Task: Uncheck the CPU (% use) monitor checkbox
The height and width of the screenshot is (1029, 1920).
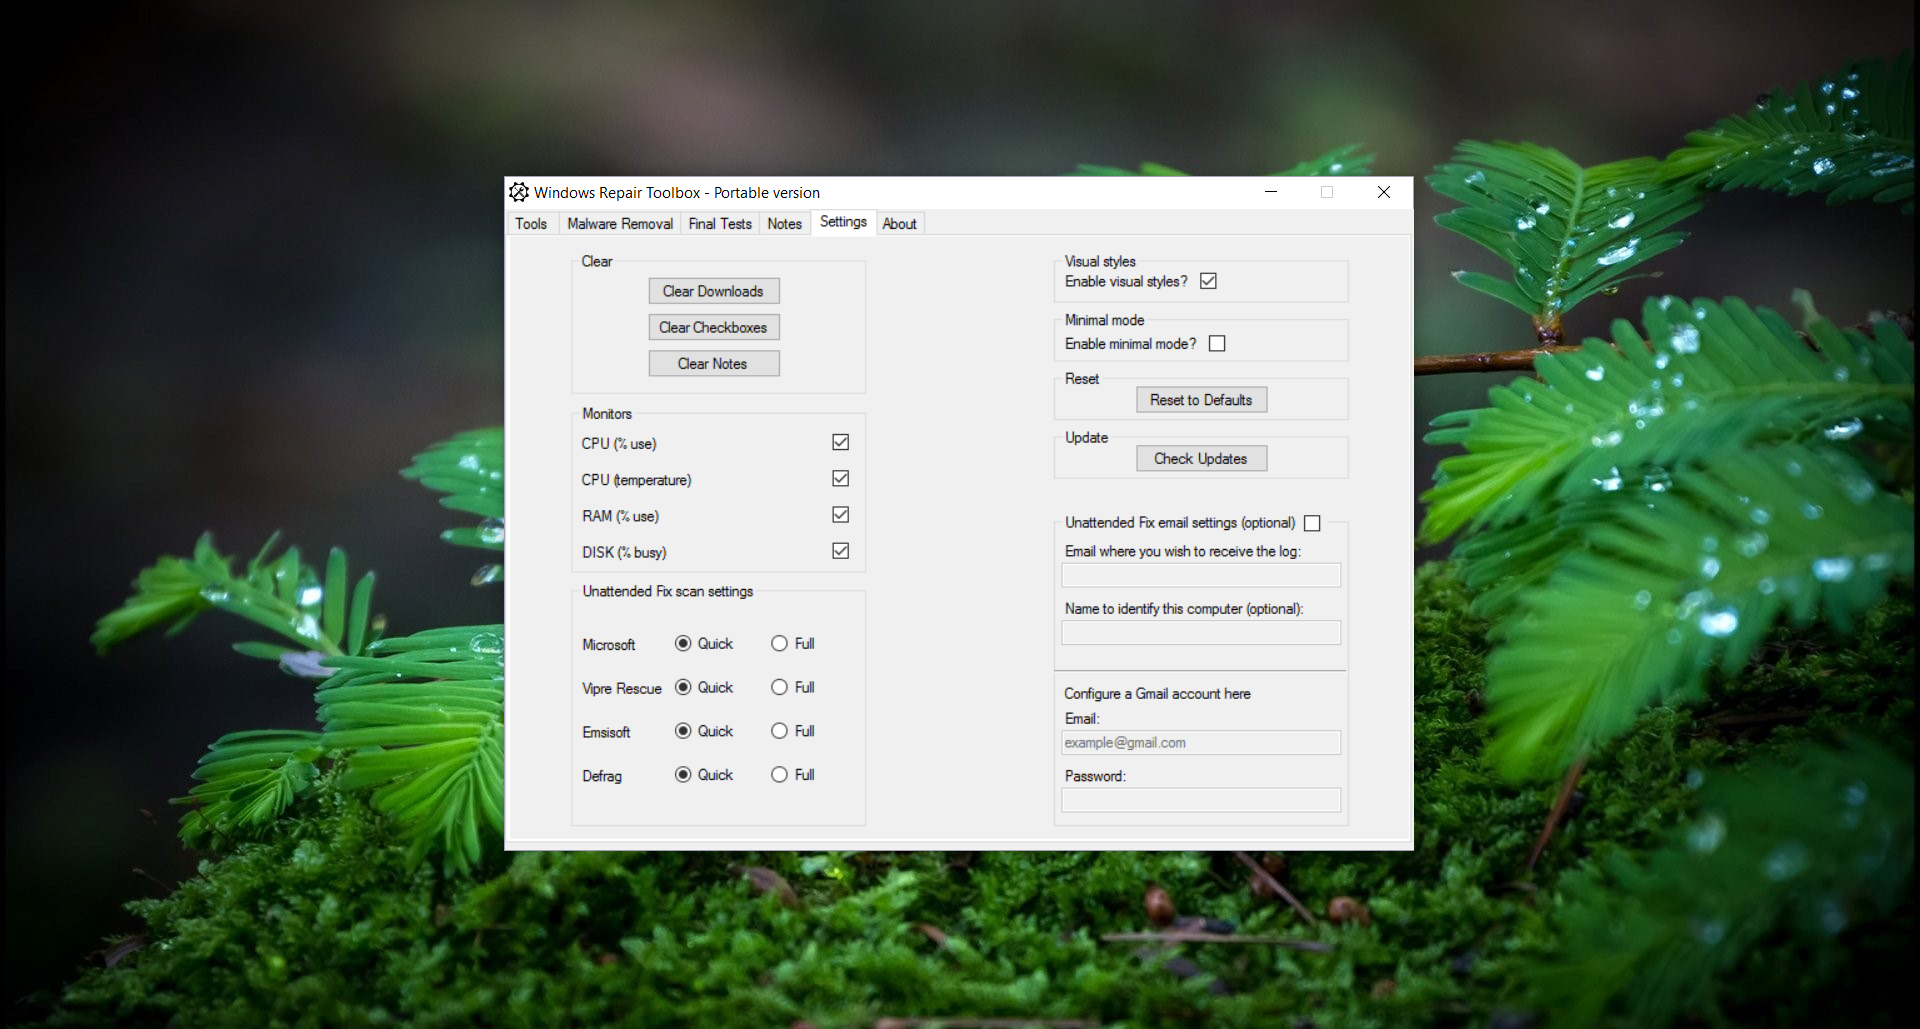Action: (x=841, y=442)
